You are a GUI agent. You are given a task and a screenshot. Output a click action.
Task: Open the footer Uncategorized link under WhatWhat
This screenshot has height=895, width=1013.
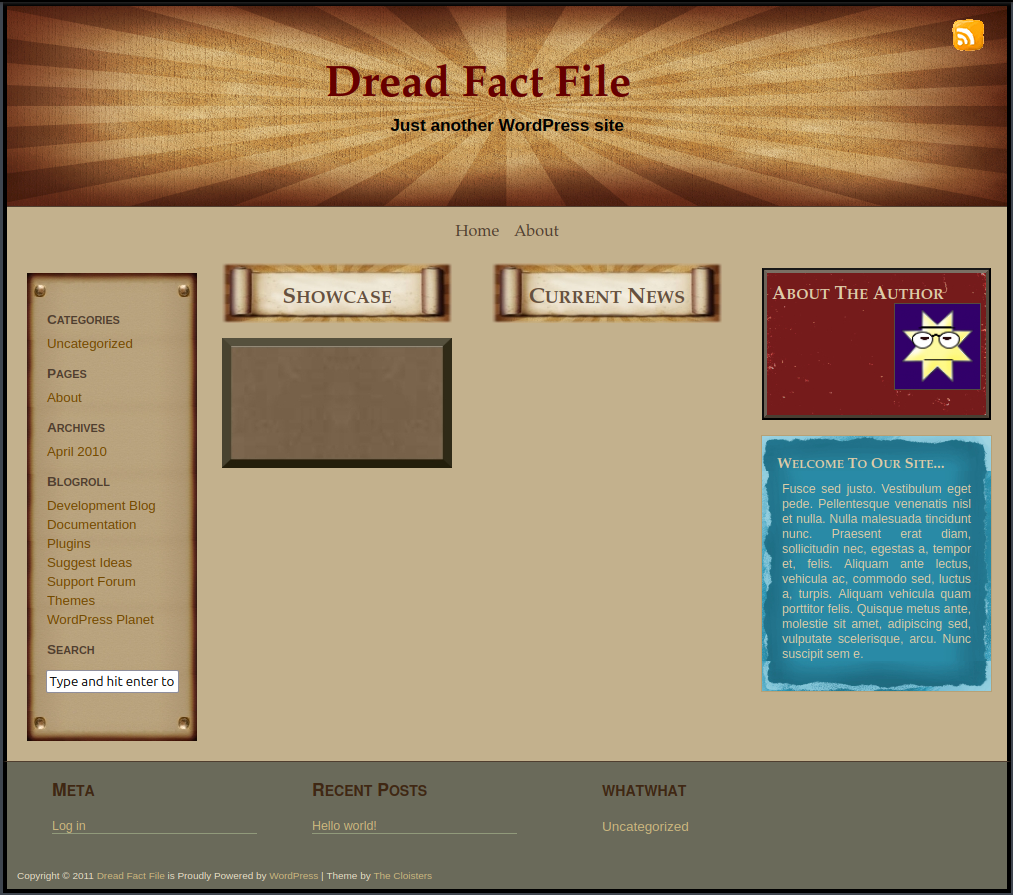[645, 827]
